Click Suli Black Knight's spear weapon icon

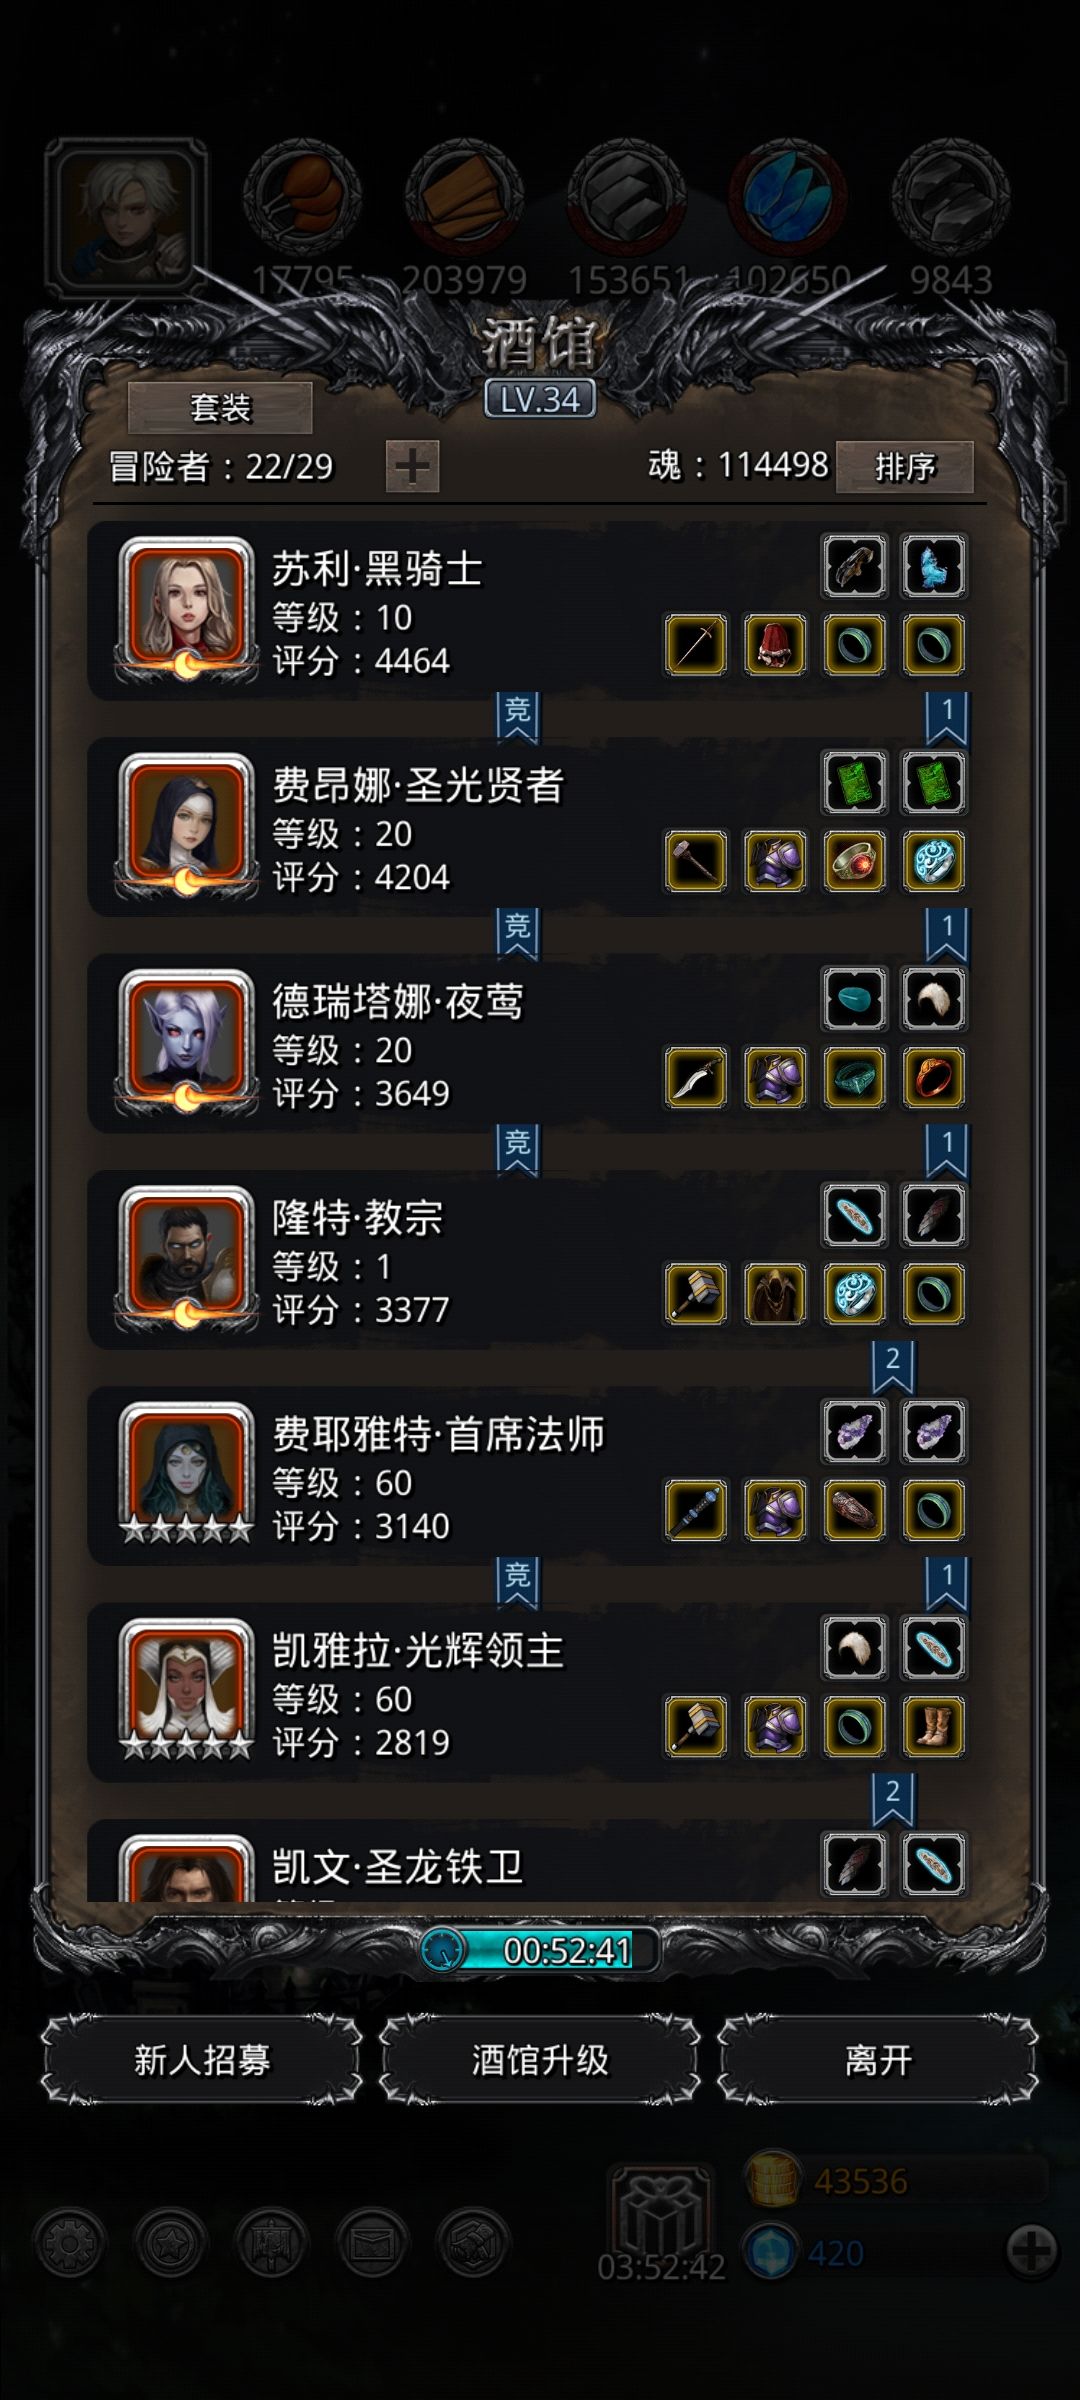coord(696,645)
